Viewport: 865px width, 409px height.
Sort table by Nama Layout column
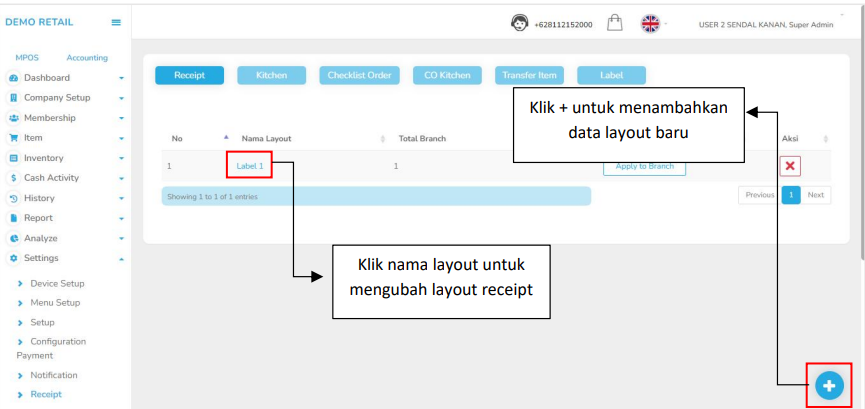265,138
